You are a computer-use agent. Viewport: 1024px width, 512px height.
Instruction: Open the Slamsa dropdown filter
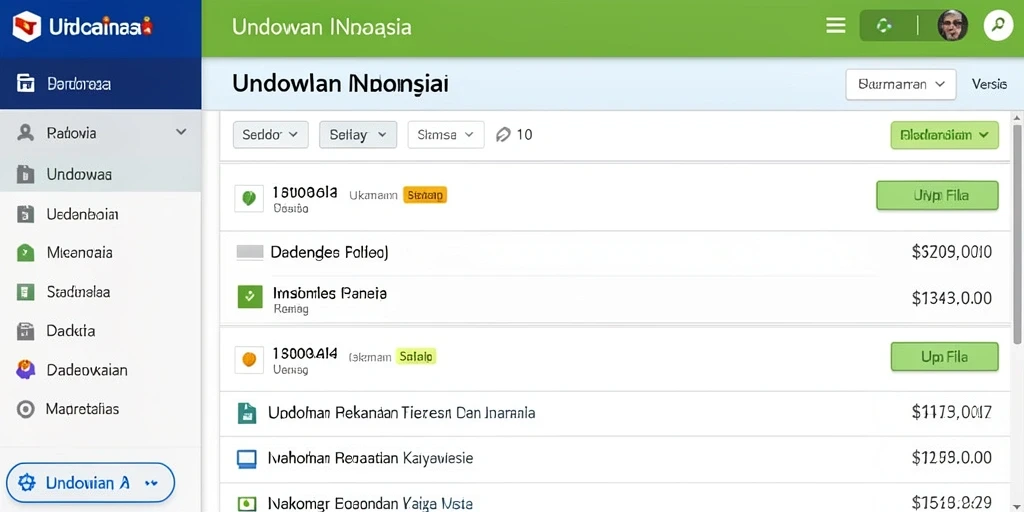tap(446, 135)
